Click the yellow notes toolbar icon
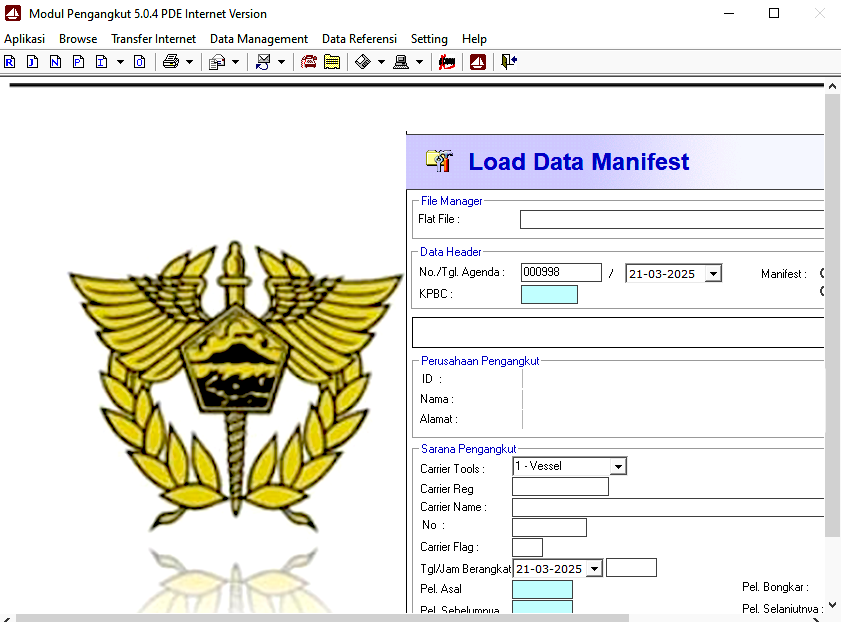Screen dimensions: 841x622 point(332,62)
